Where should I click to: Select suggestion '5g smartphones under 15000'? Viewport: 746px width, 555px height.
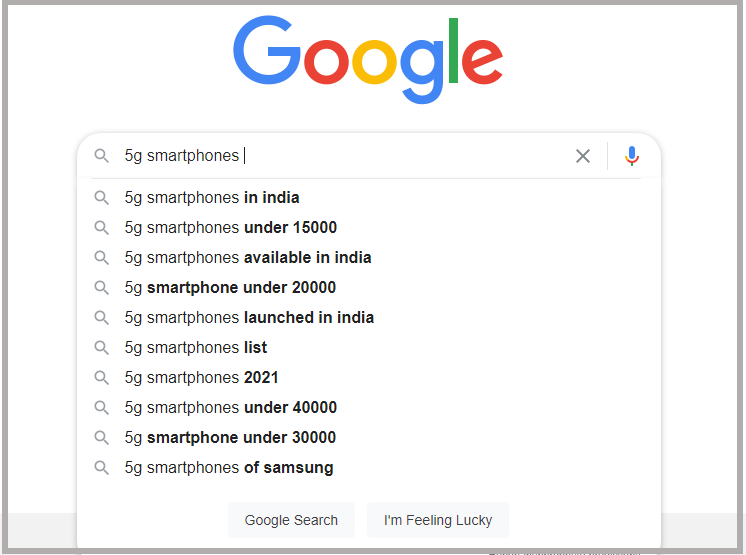click(x=231, y=228)
